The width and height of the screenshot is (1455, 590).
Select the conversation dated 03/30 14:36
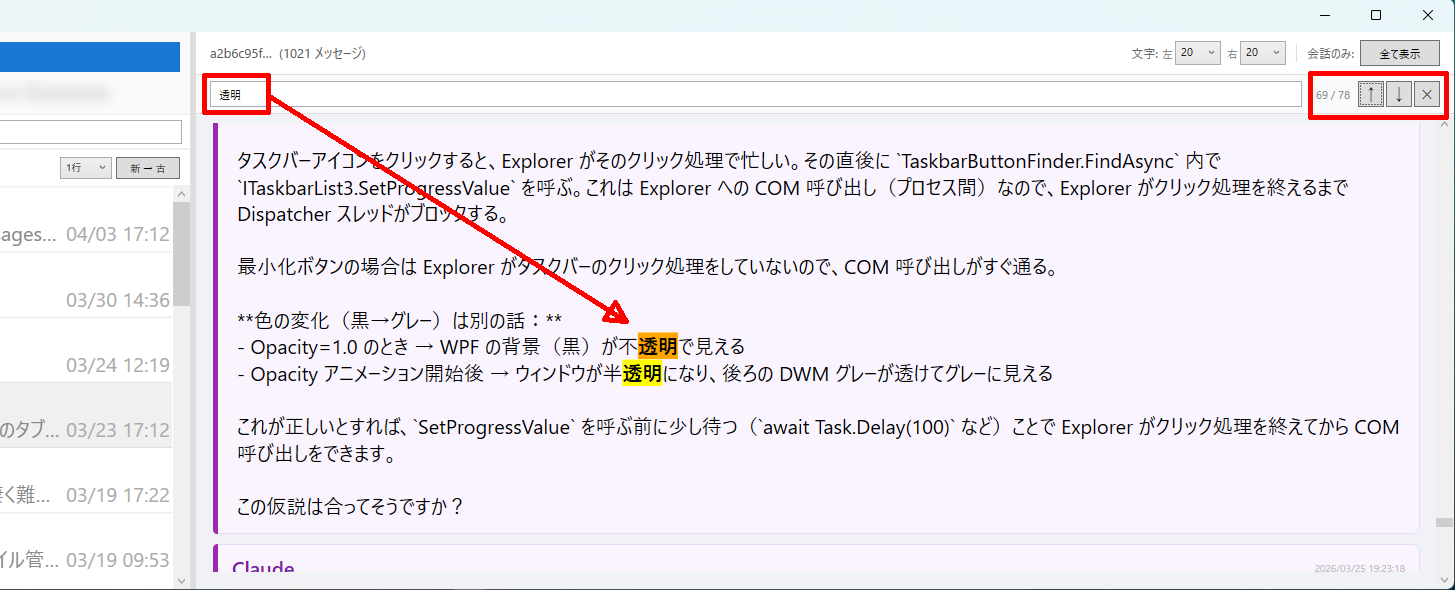coord(90,299)
